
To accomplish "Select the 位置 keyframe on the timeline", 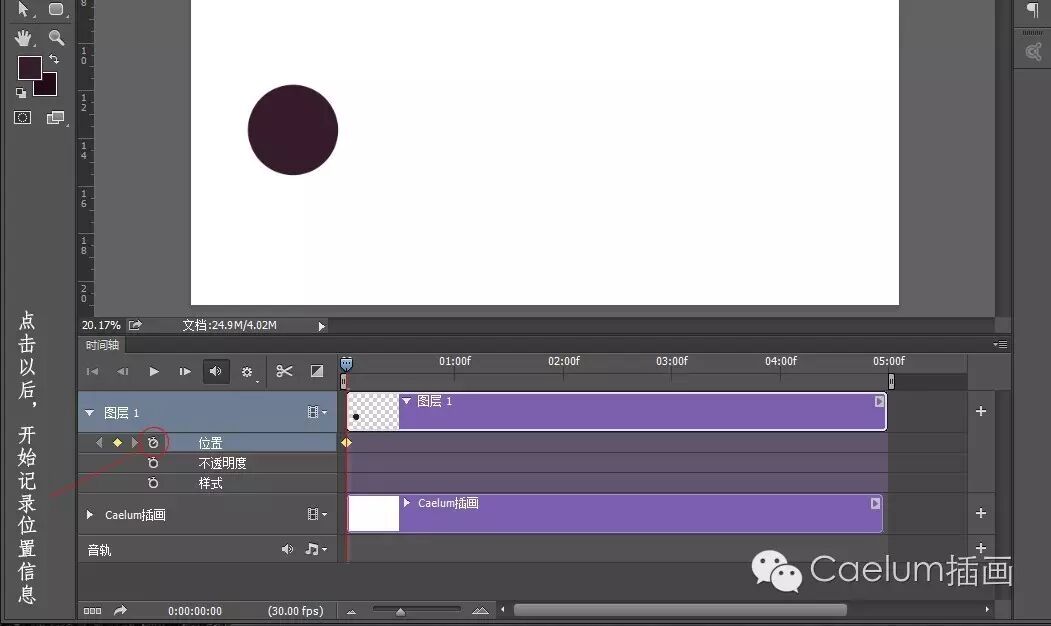I will pos(347,442).
